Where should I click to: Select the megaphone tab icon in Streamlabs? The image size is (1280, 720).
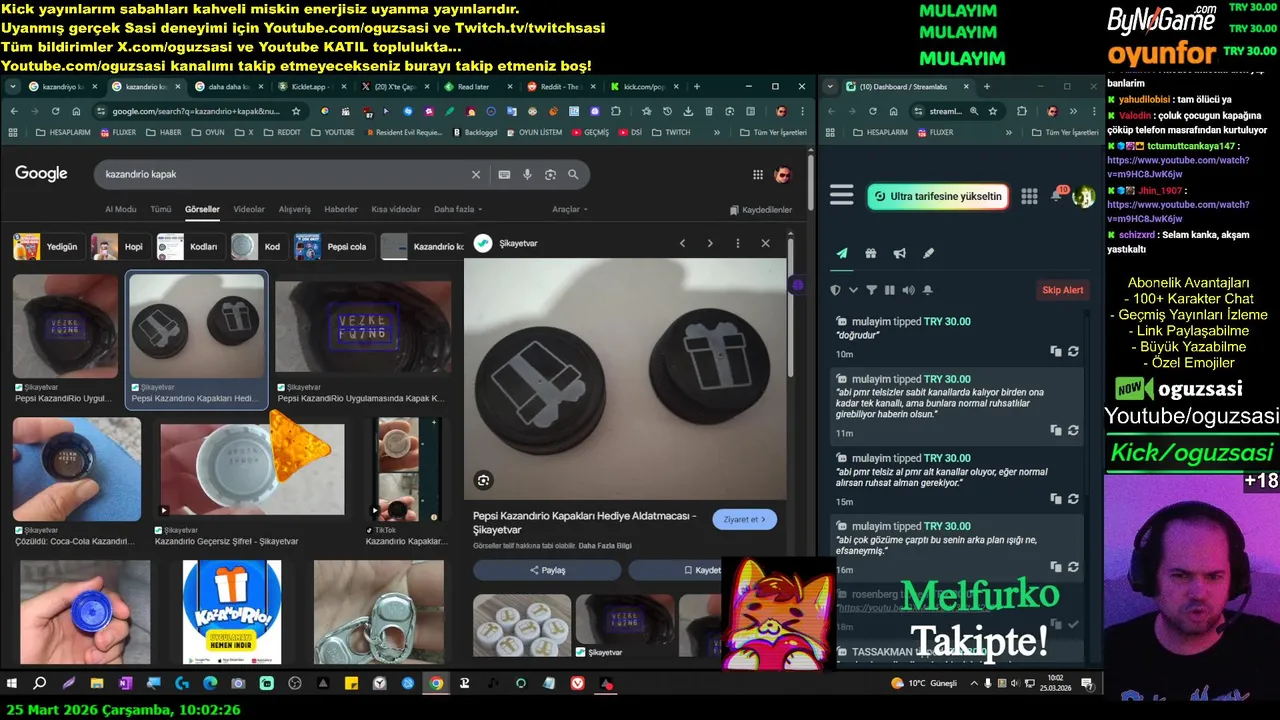(900, 254)
